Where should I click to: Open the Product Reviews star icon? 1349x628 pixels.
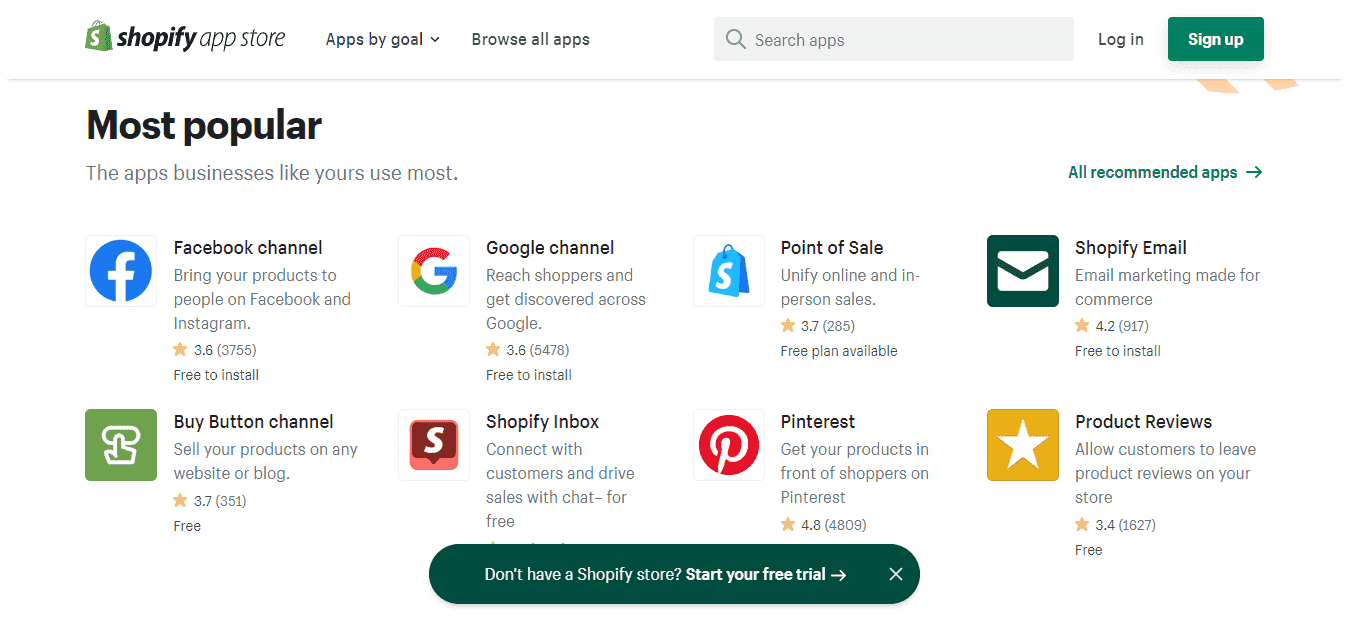1023,445
